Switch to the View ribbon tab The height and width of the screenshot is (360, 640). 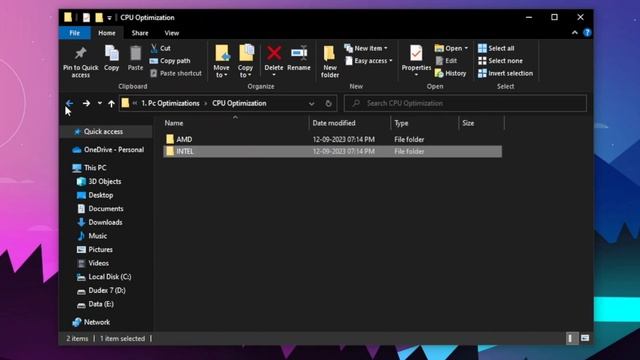[x=172, y=33]
